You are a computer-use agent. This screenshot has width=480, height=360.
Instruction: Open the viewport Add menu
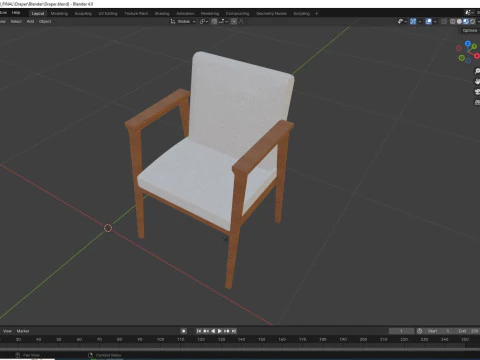pyautogui.click(x=30, y=21)
